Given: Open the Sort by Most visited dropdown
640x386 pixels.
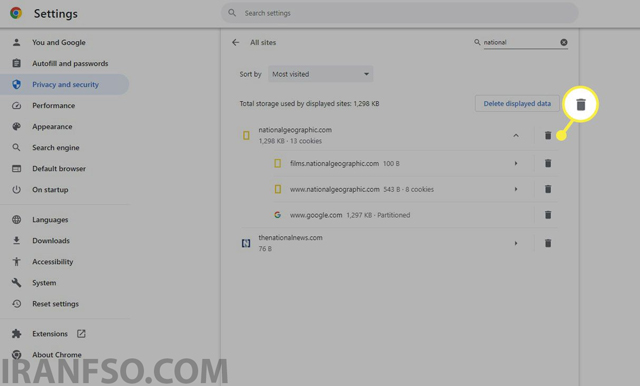Looking at the screenshot, I should (320, 74).
